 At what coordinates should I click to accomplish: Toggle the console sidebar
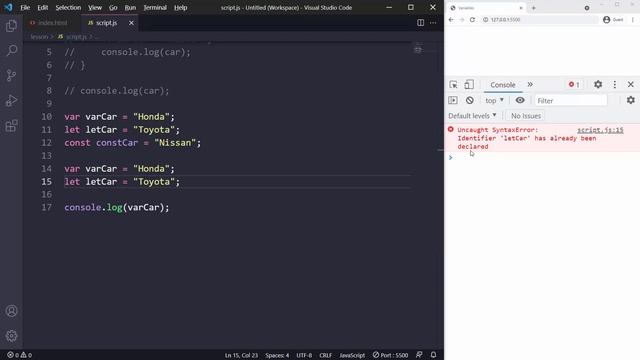click(x=453, y=100)
